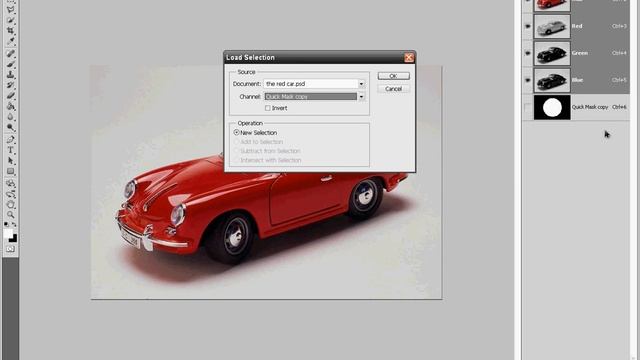Select the Rectangle shape tool
This screenshot has width=640, height=360.
click(11, 171)
